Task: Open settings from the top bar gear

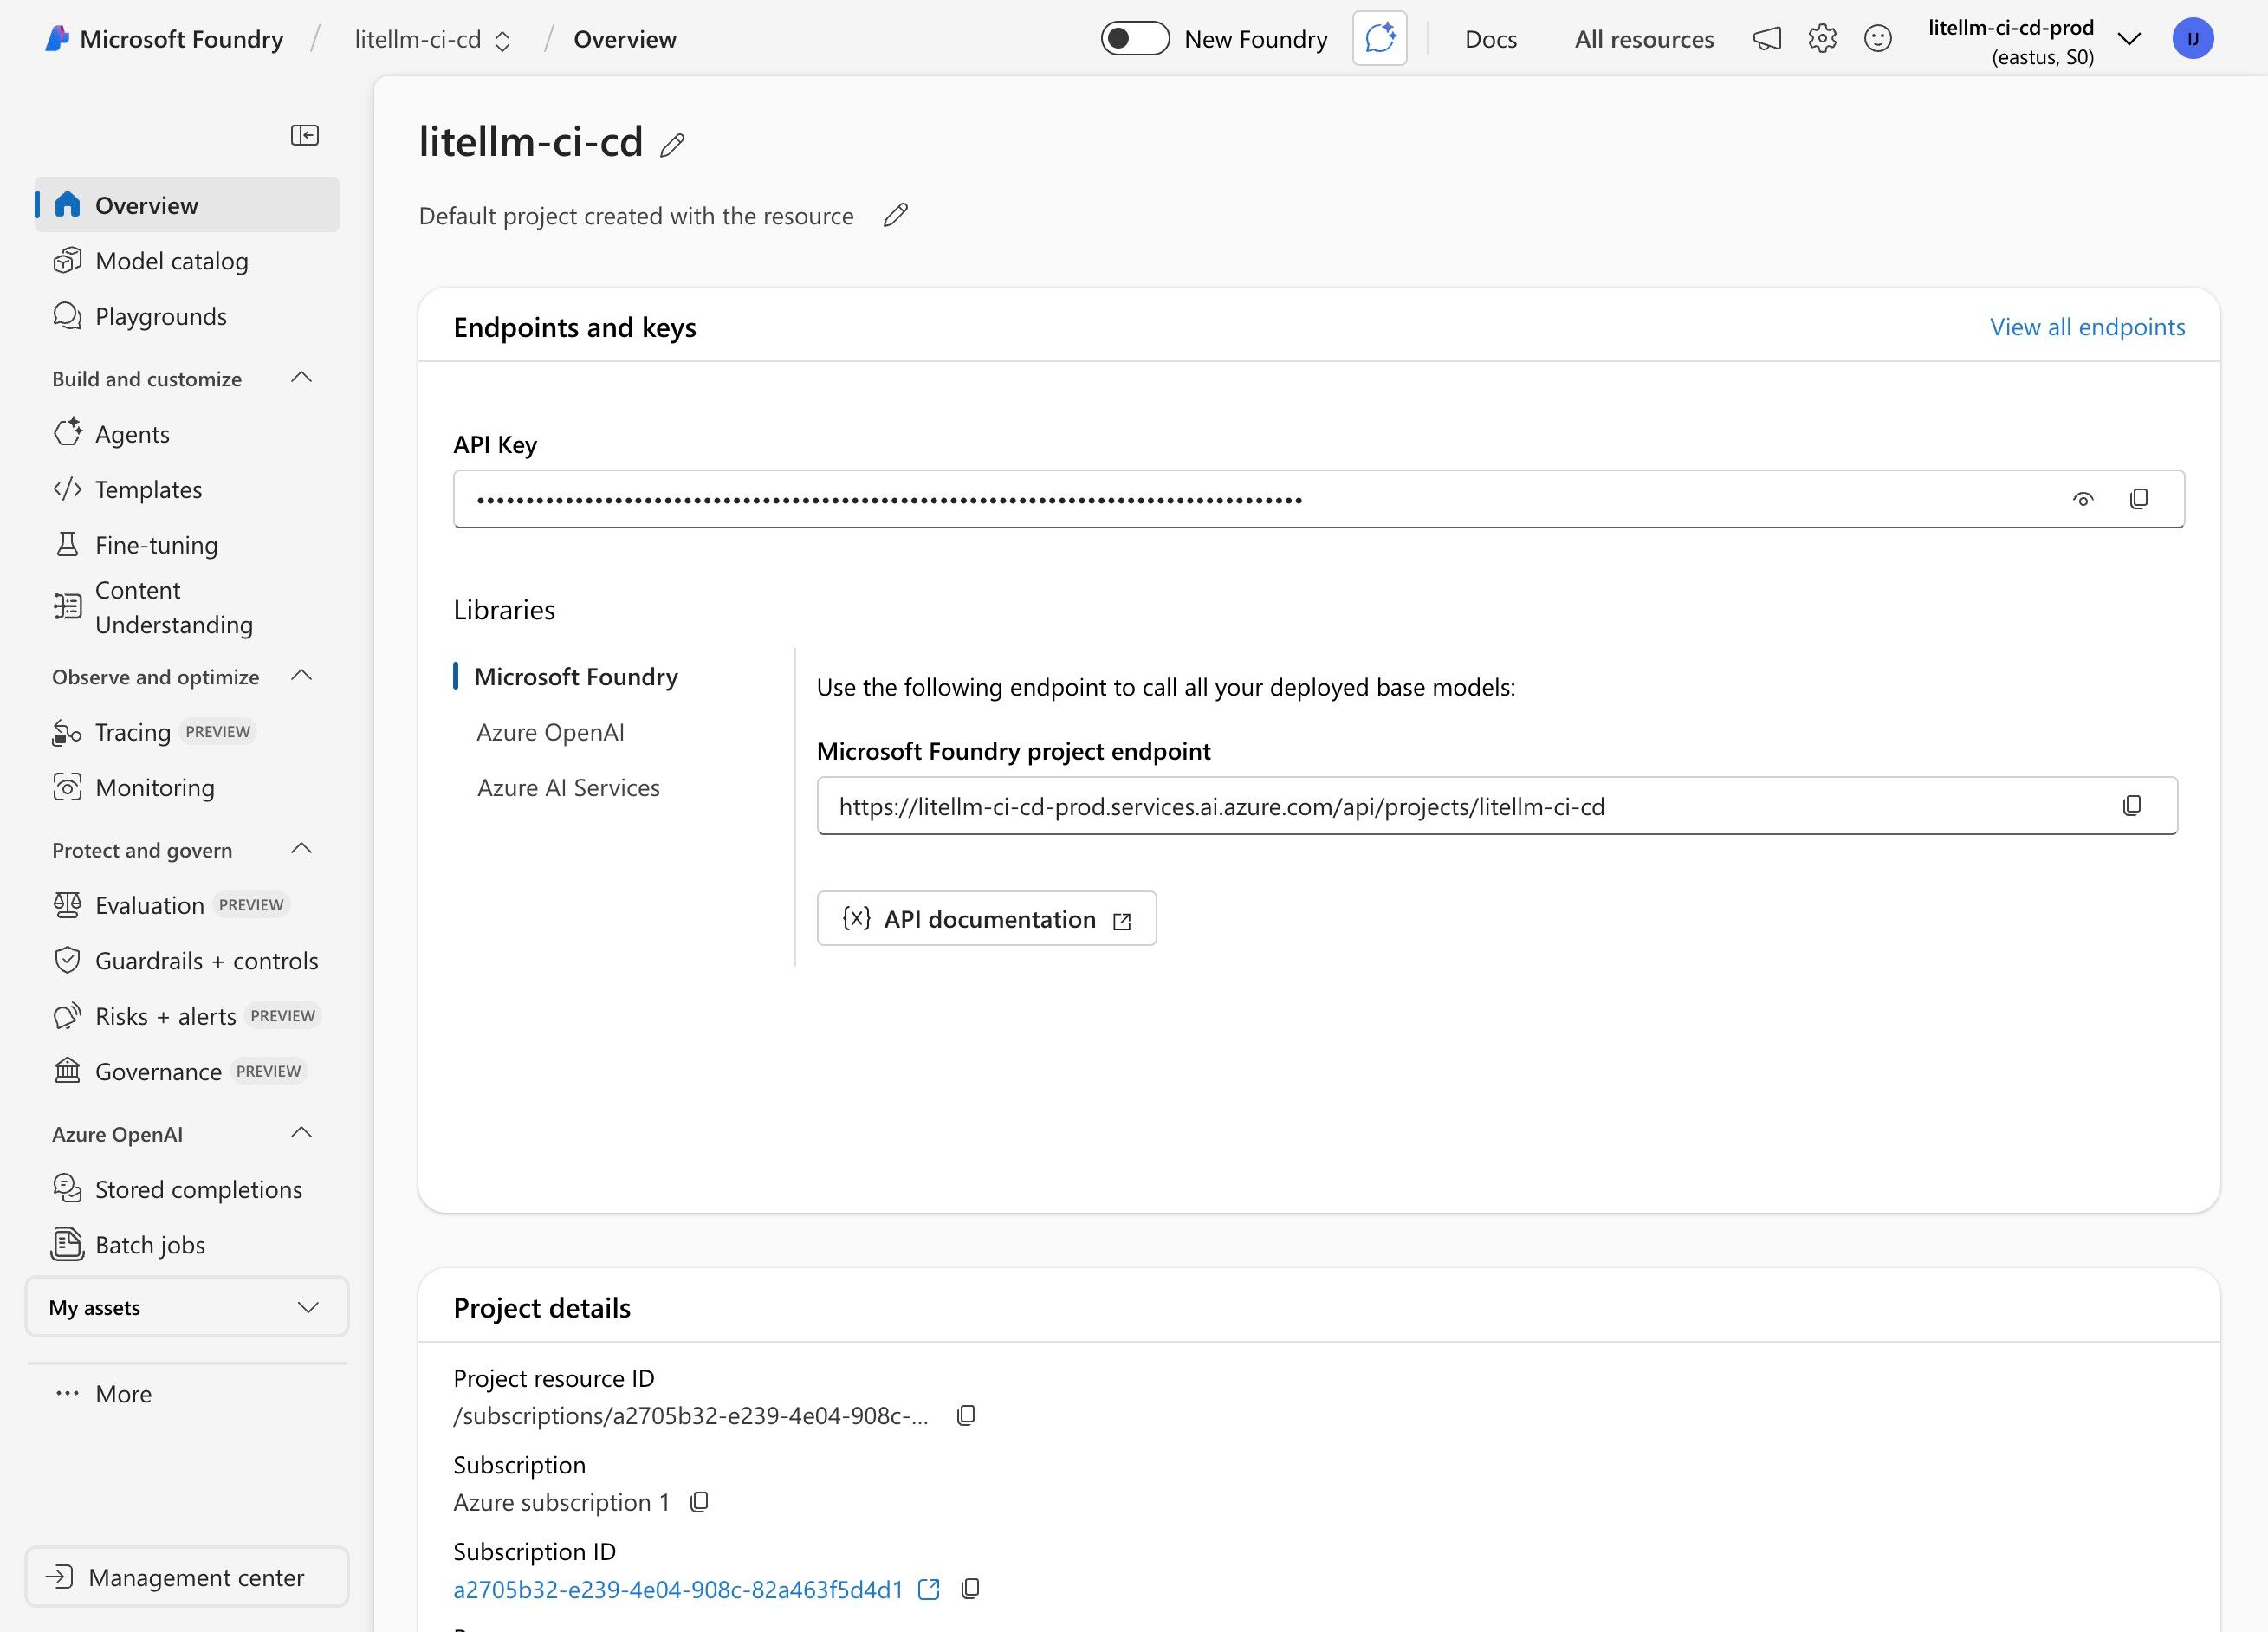Action: [1822, 38]
